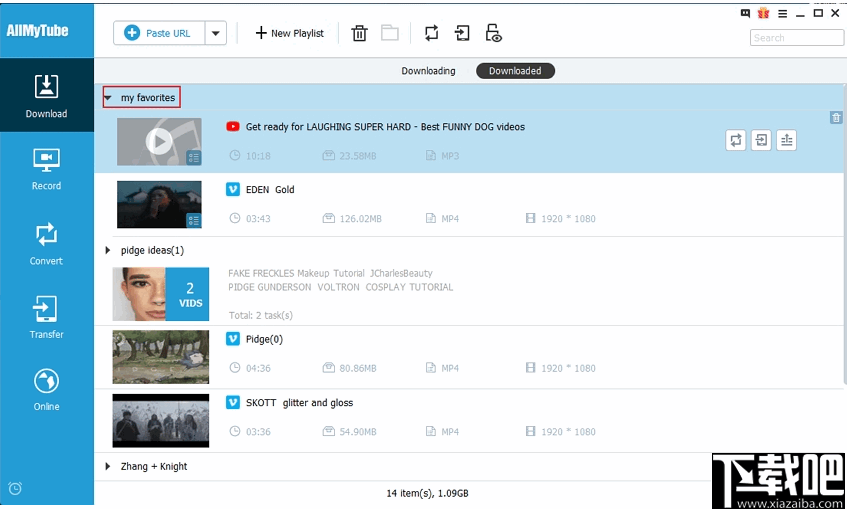Open the Online section in sidebar
Screen dimensions: 847x509
[x=46, y=390]
